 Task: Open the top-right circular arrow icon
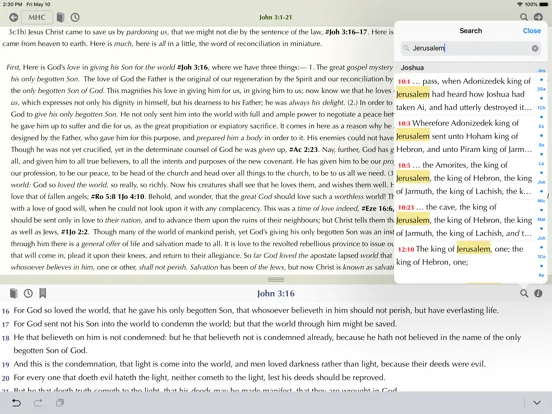tap(538, 17)
